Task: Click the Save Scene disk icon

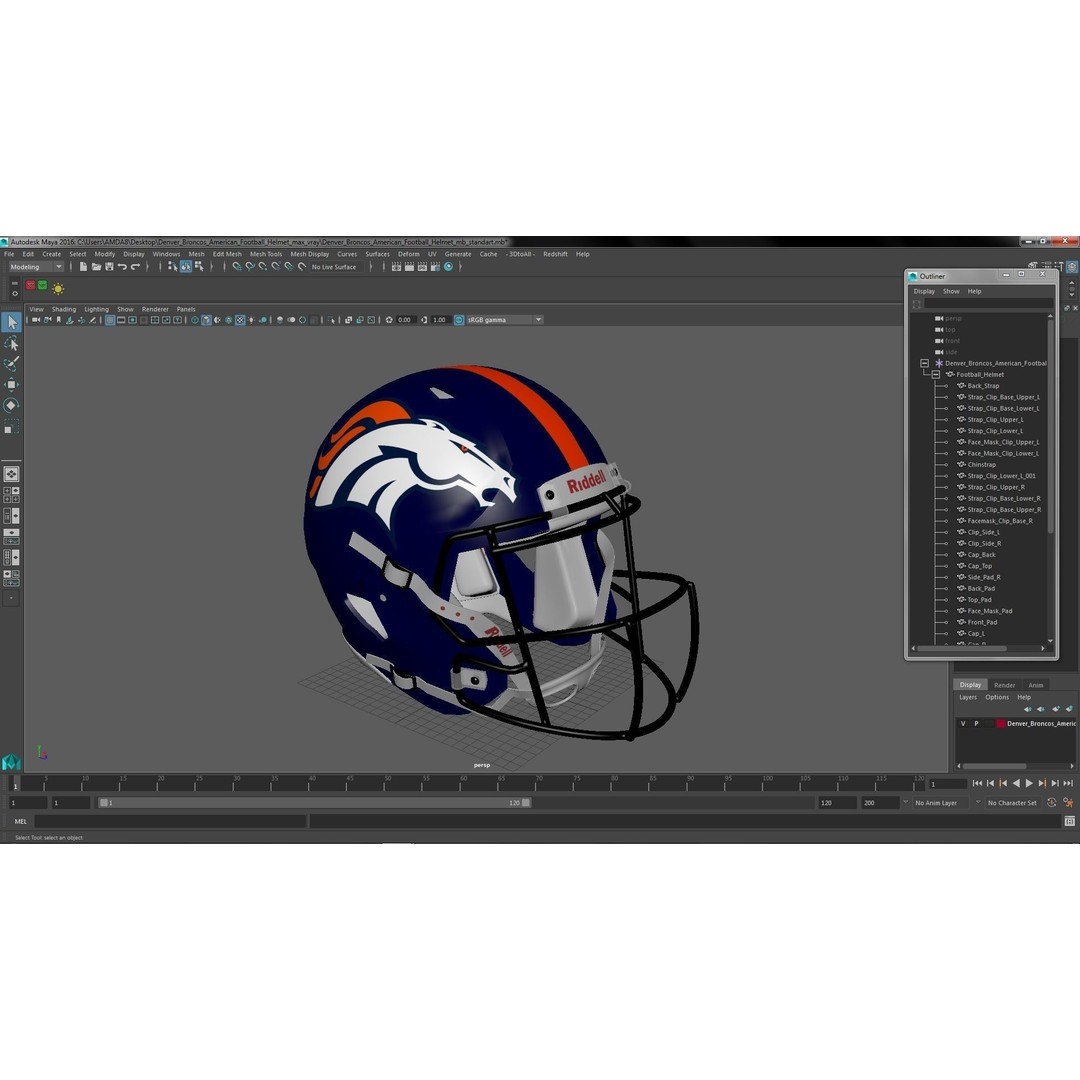Action: (109, 267)
